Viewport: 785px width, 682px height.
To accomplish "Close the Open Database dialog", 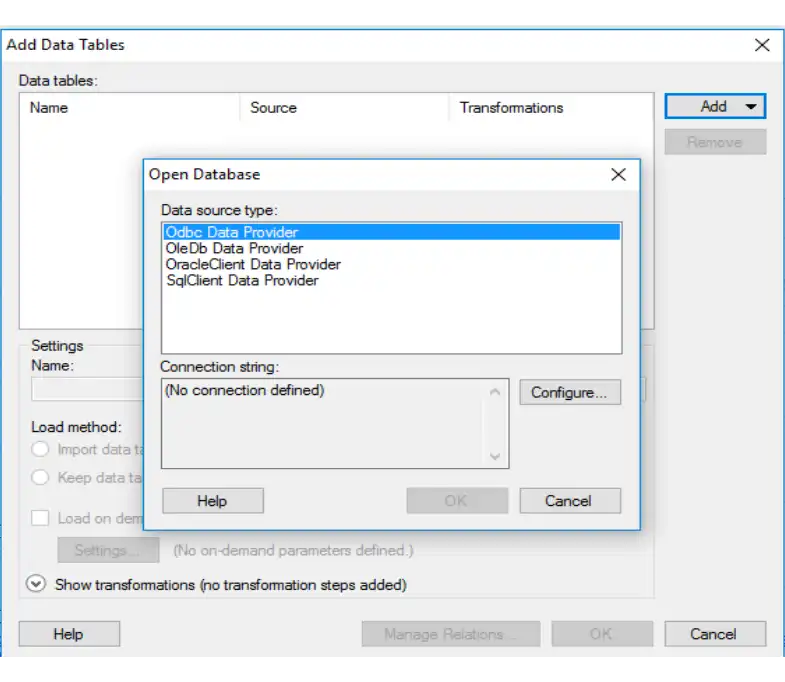I will coord(618,174).
